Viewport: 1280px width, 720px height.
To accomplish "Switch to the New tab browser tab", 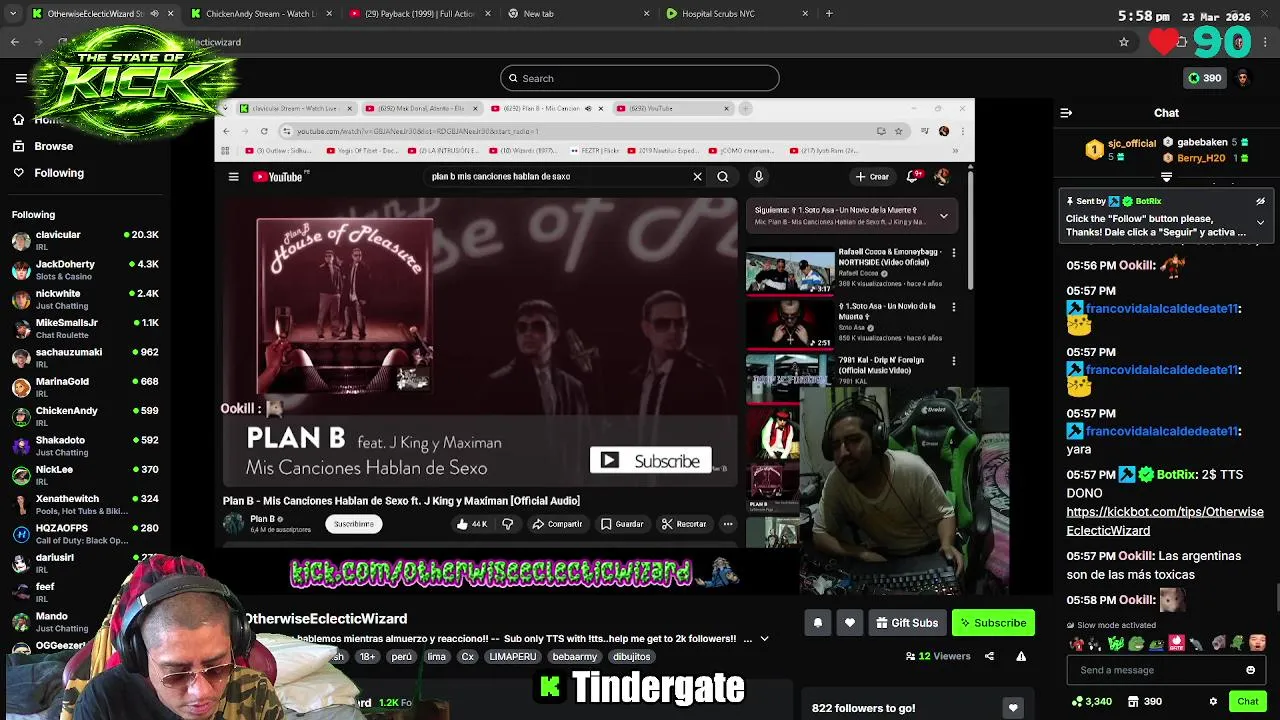I will (x=578, y=14).
